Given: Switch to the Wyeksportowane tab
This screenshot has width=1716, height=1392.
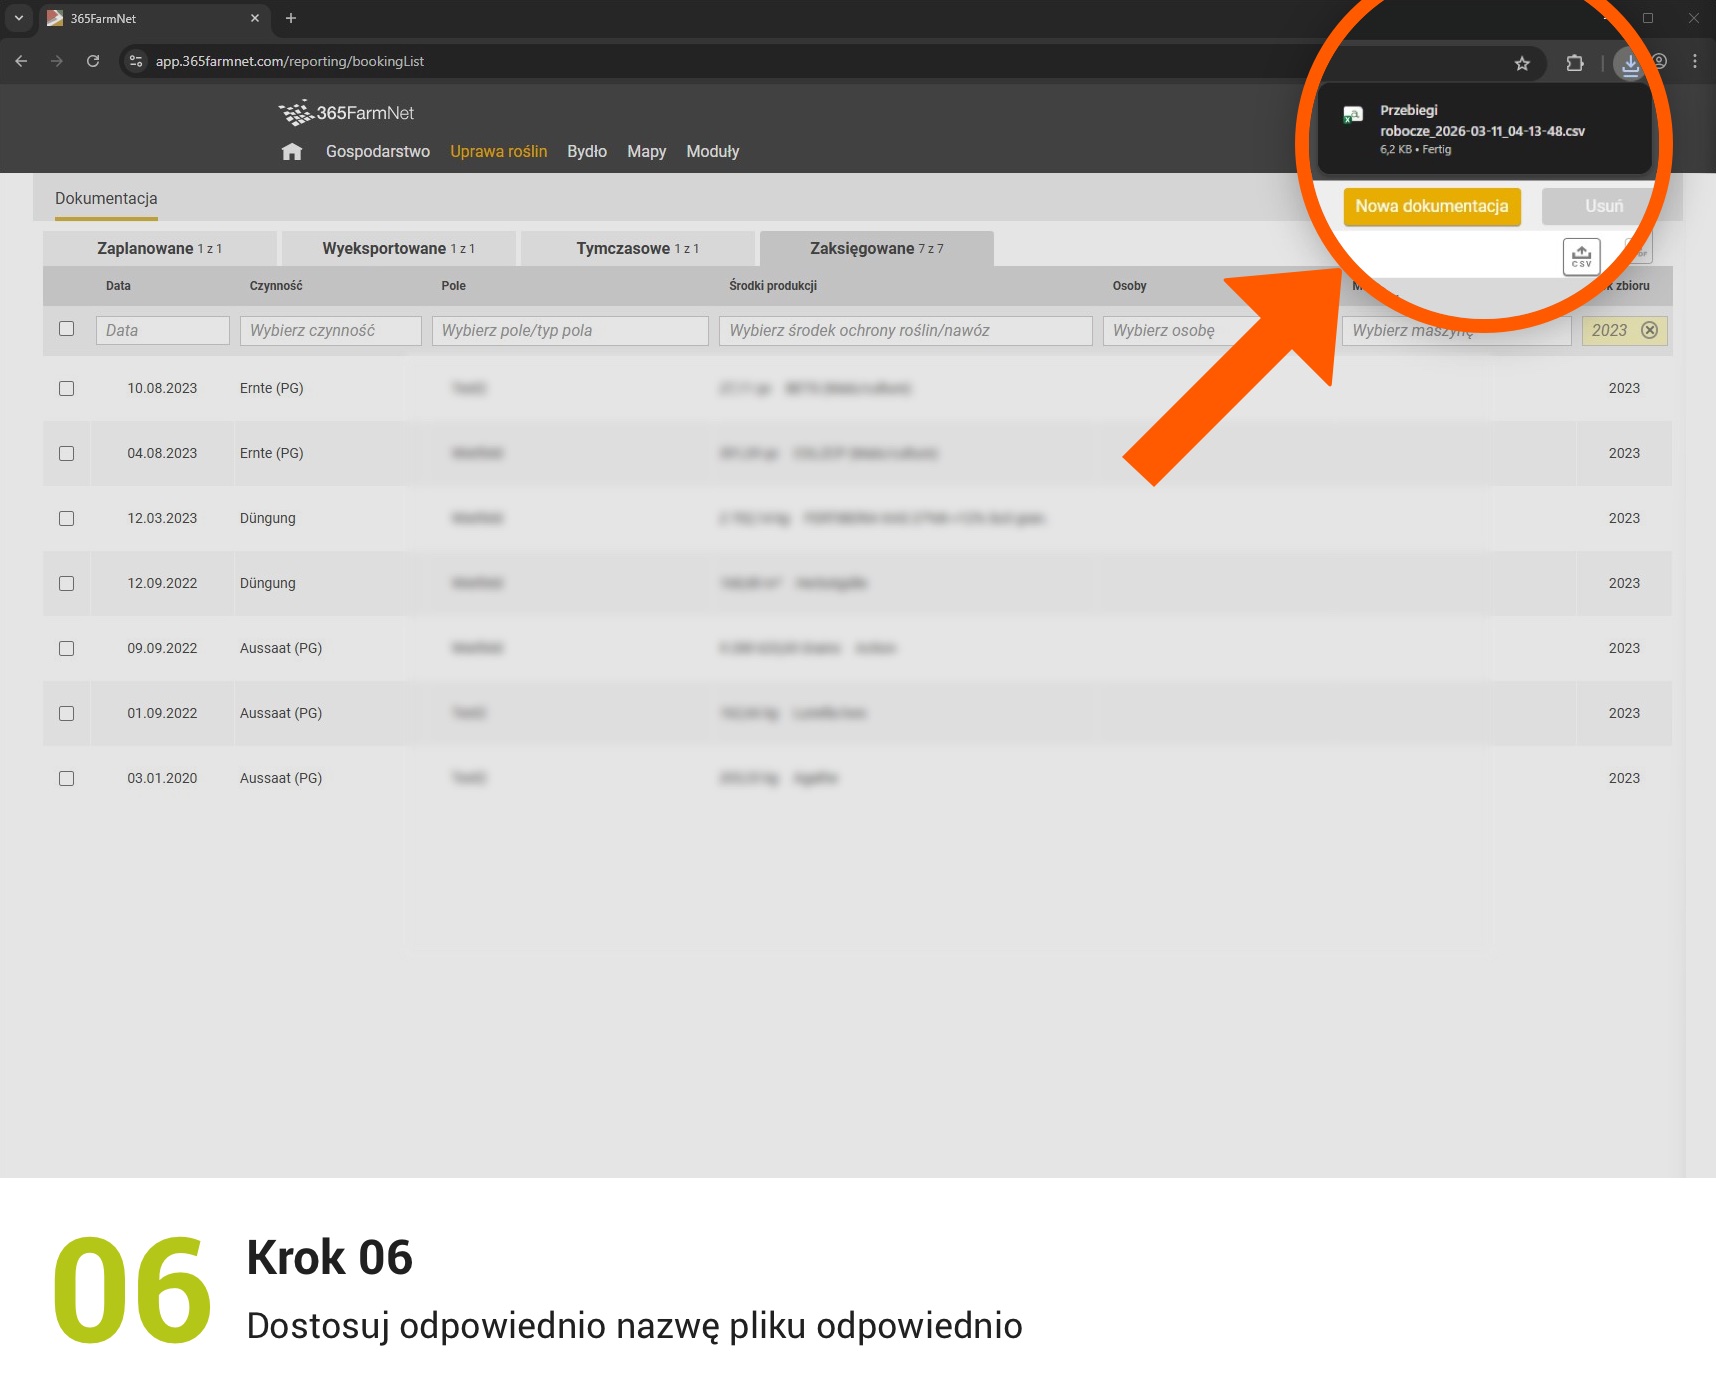Looking at the screenshot, I should [x=397, y=248].
